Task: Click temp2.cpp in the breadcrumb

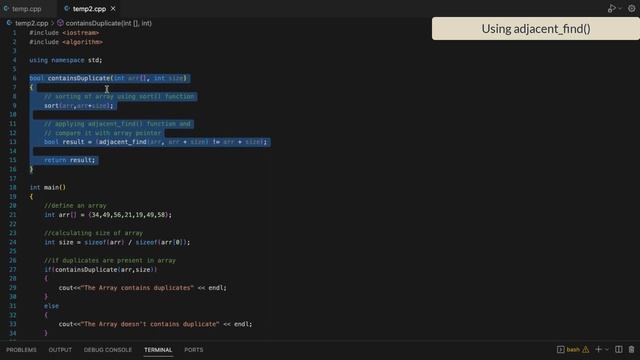Action: click(x=31, y=23)
